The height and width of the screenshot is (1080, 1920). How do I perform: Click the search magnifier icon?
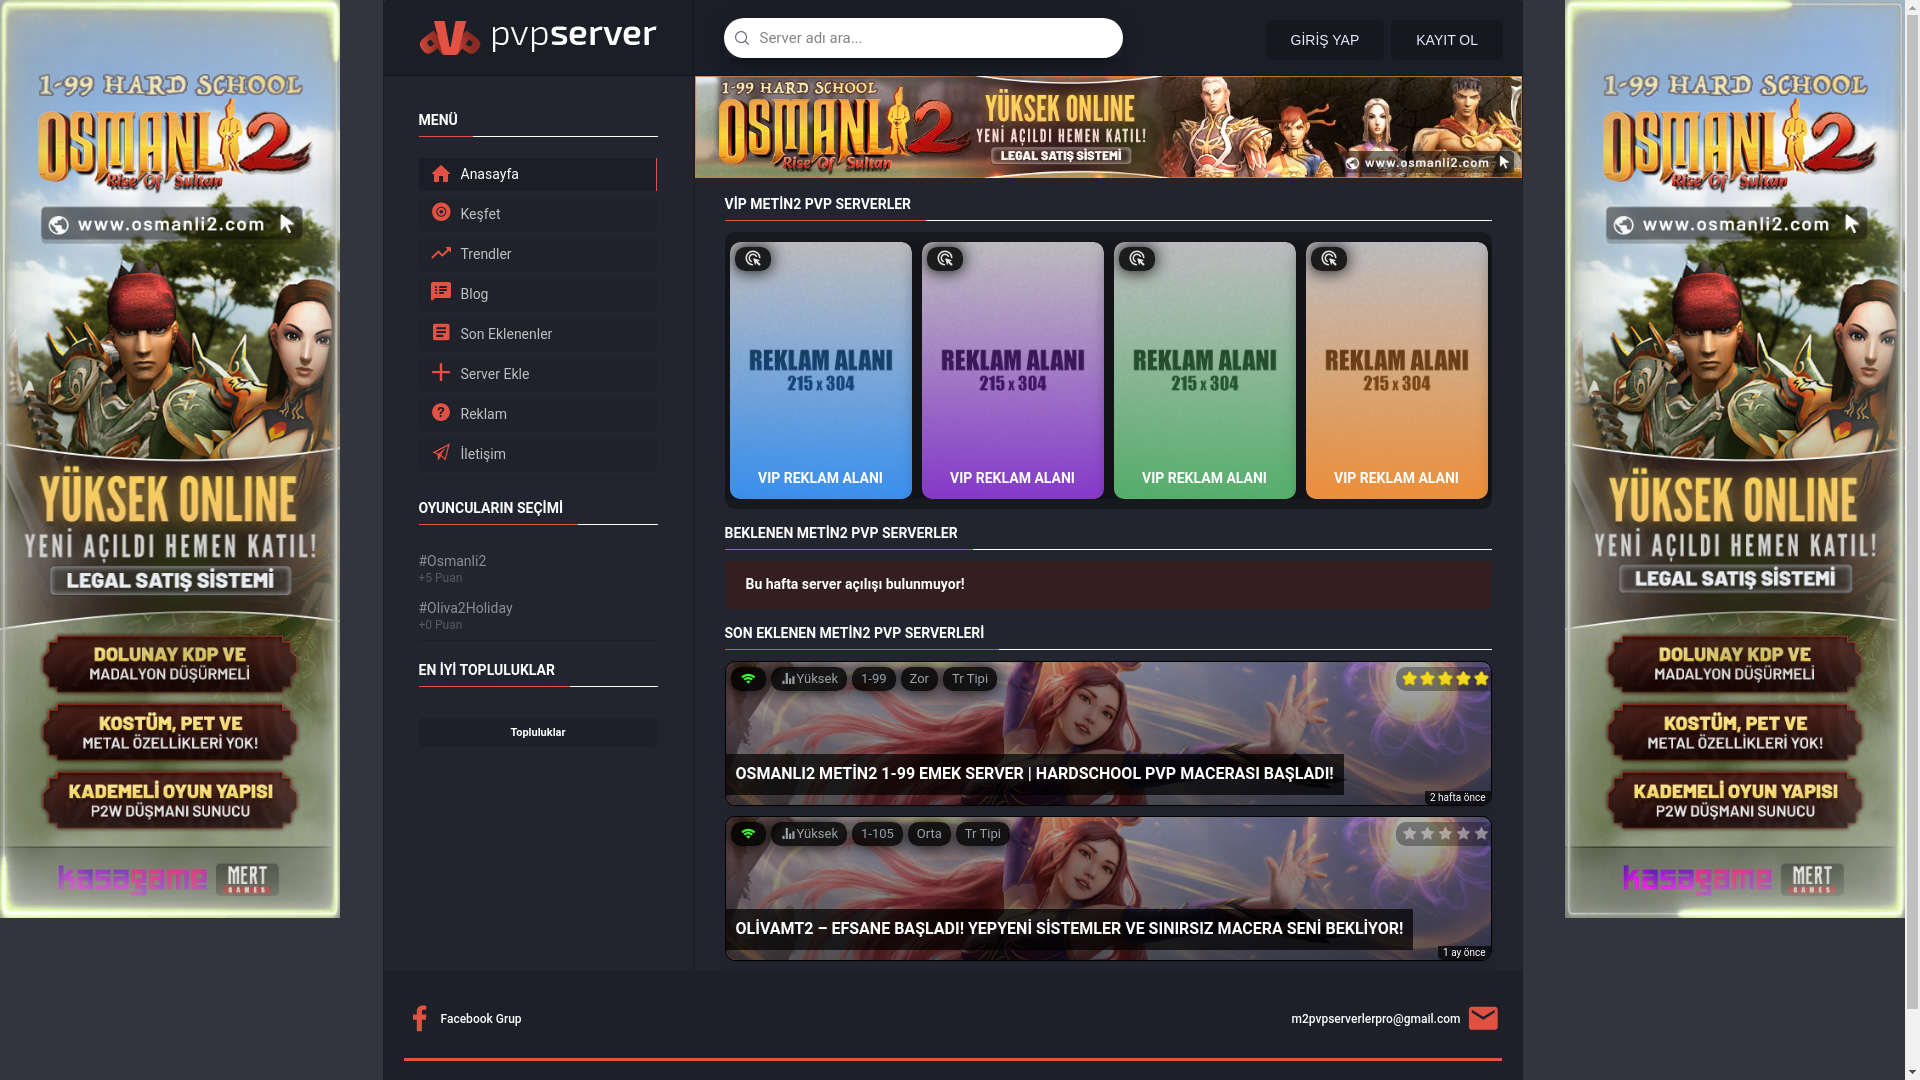click(x=742, y=38)
